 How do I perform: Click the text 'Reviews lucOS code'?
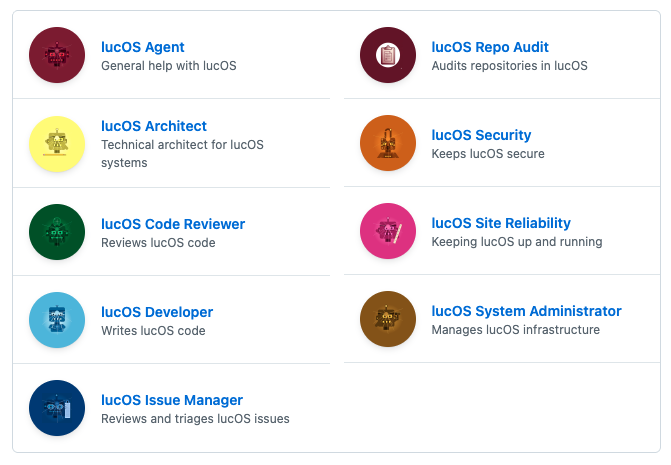point(158,243)
